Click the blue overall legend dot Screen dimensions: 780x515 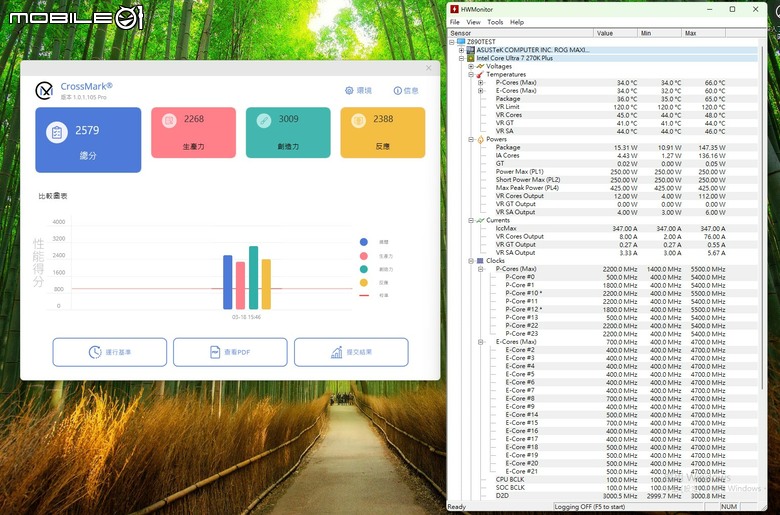(x=364, y=242)
